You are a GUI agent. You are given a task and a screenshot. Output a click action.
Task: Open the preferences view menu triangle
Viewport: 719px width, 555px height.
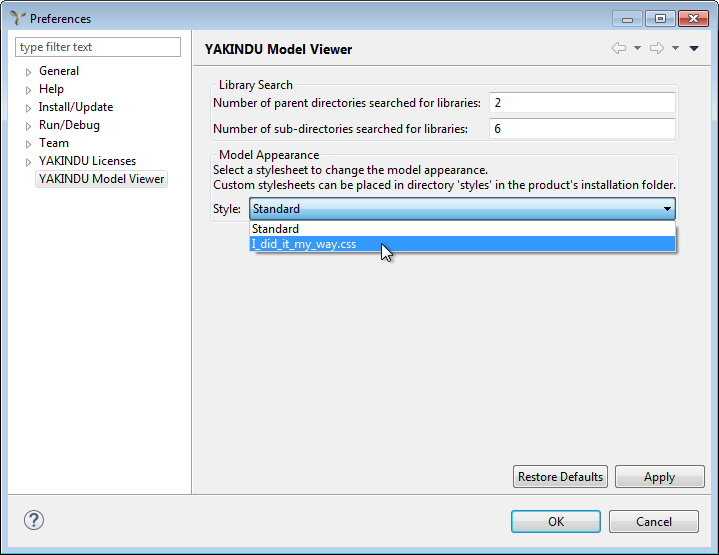click(x=694, y=49)
